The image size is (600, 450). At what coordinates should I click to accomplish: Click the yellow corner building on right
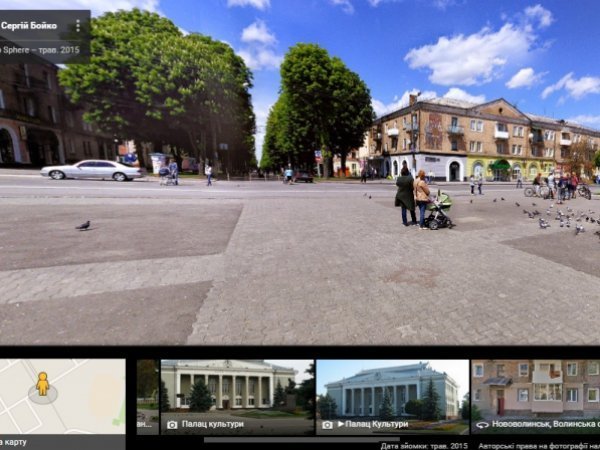coord(450,137)
